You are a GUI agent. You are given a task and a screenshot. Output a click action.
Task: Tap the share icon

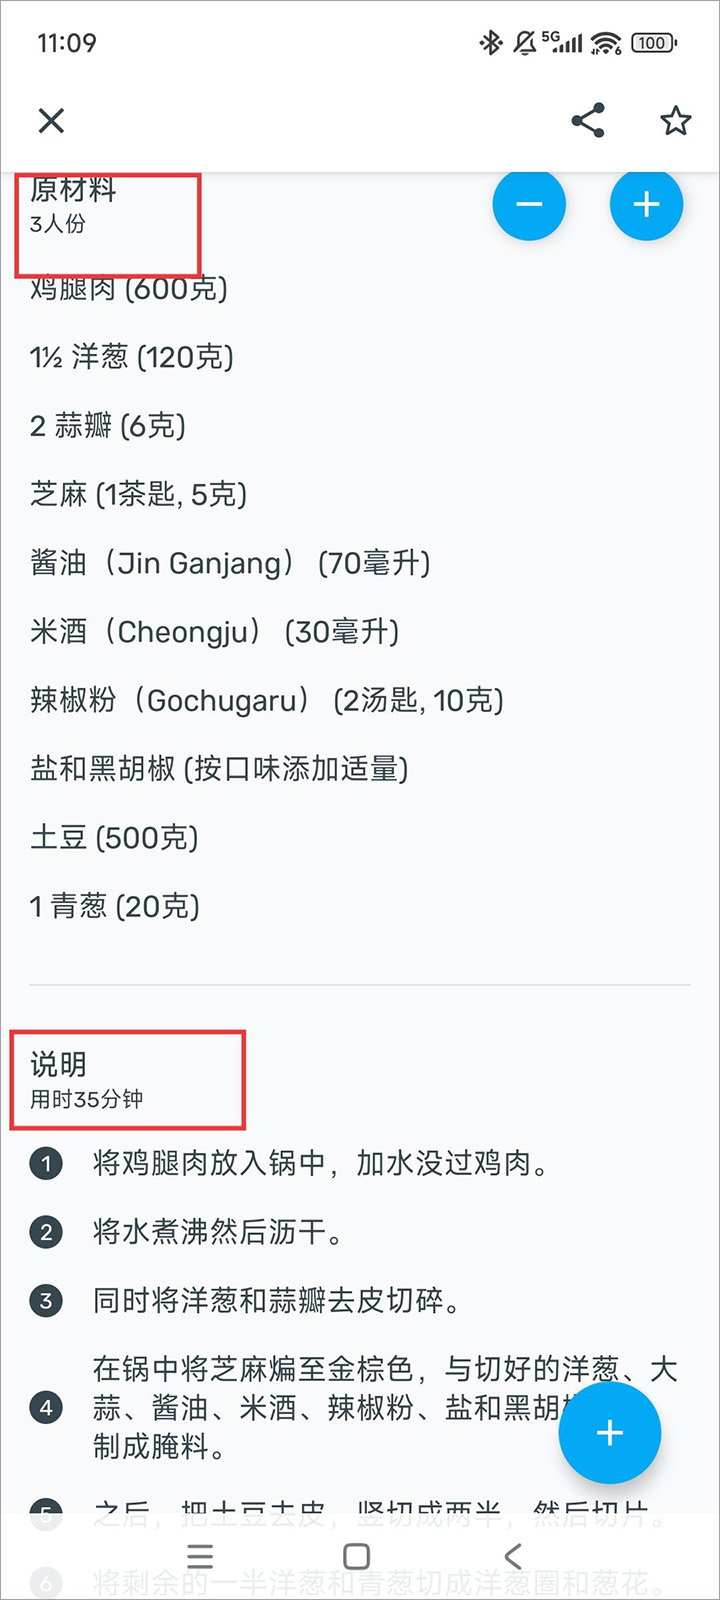(x=588, y=121)
